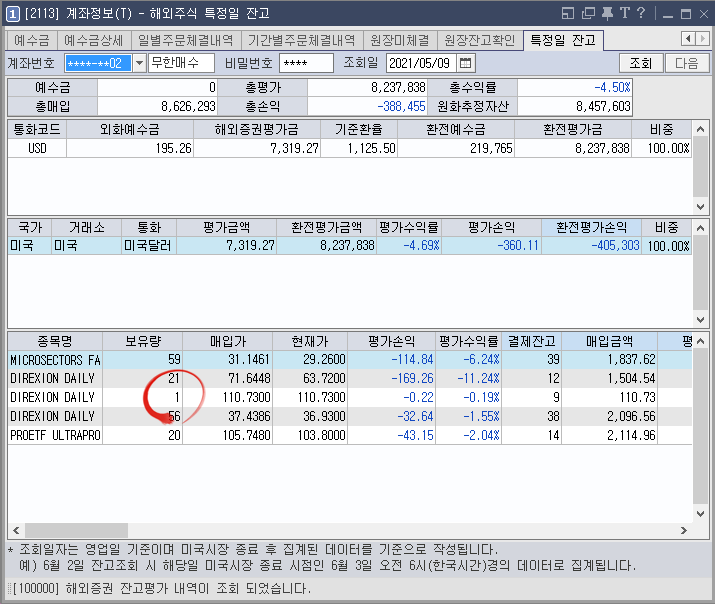Open the calendar date picker icon

[466, 63]
